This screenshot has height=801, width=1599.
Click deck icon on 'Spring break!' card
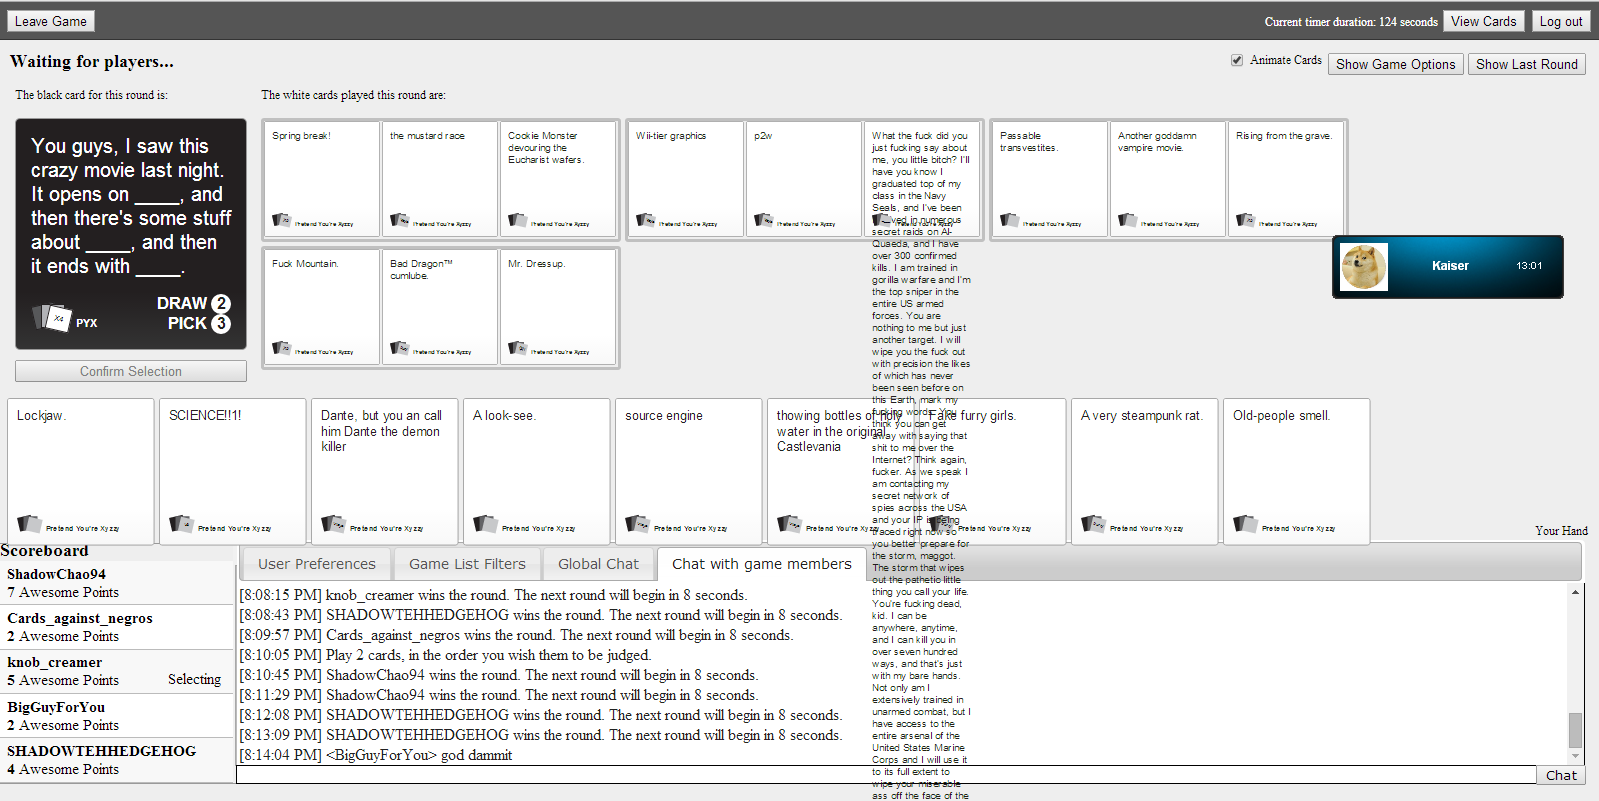282,220
